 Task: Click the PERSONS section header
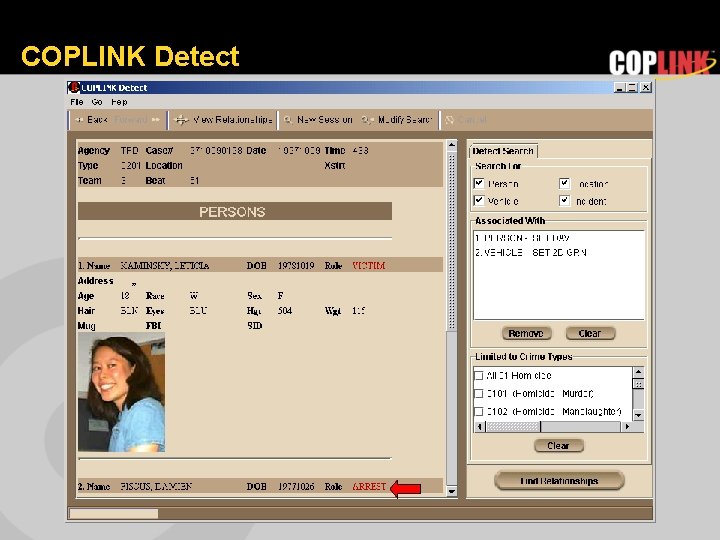pos(235,212)
